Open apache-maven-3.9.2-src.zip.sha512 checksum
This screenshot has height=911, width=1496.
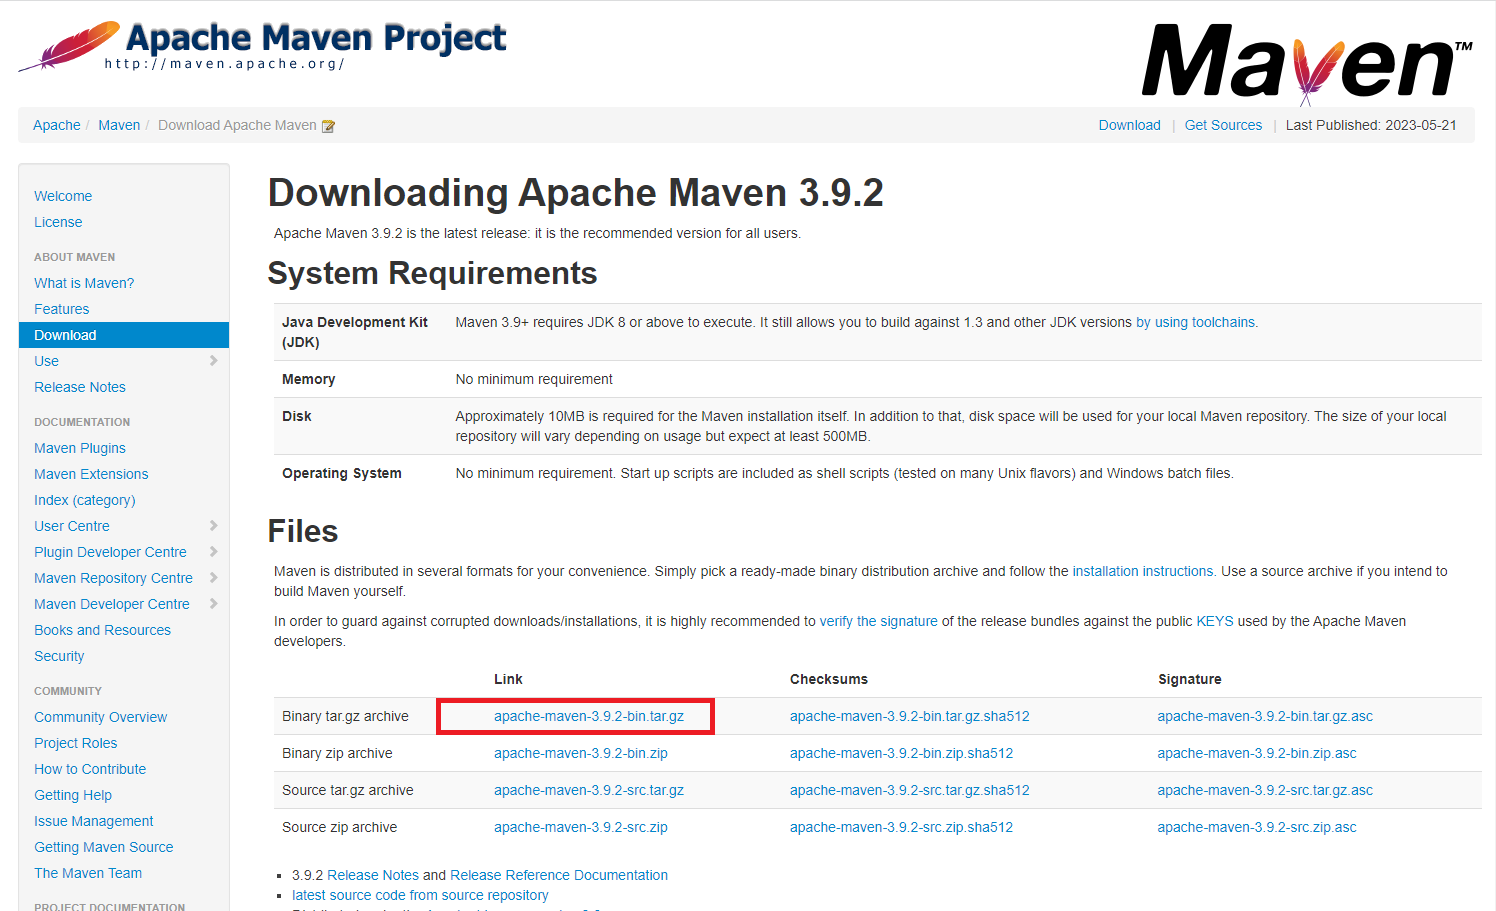(902, 827)
